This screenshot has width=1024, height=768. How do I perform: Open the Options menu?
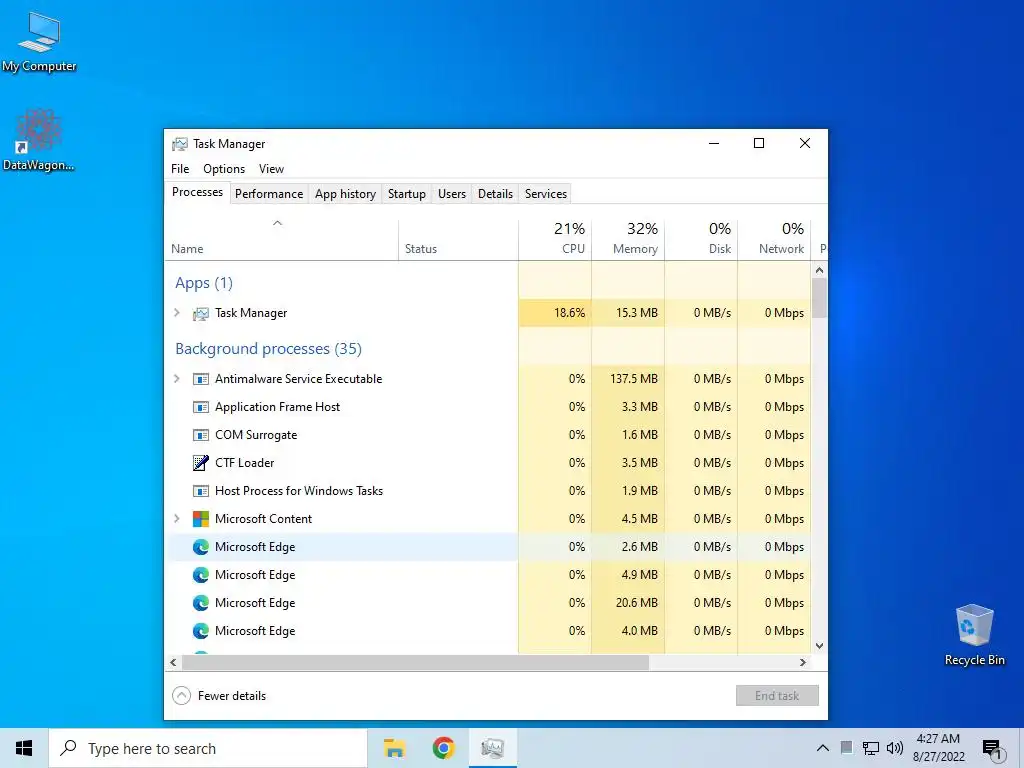224,168
